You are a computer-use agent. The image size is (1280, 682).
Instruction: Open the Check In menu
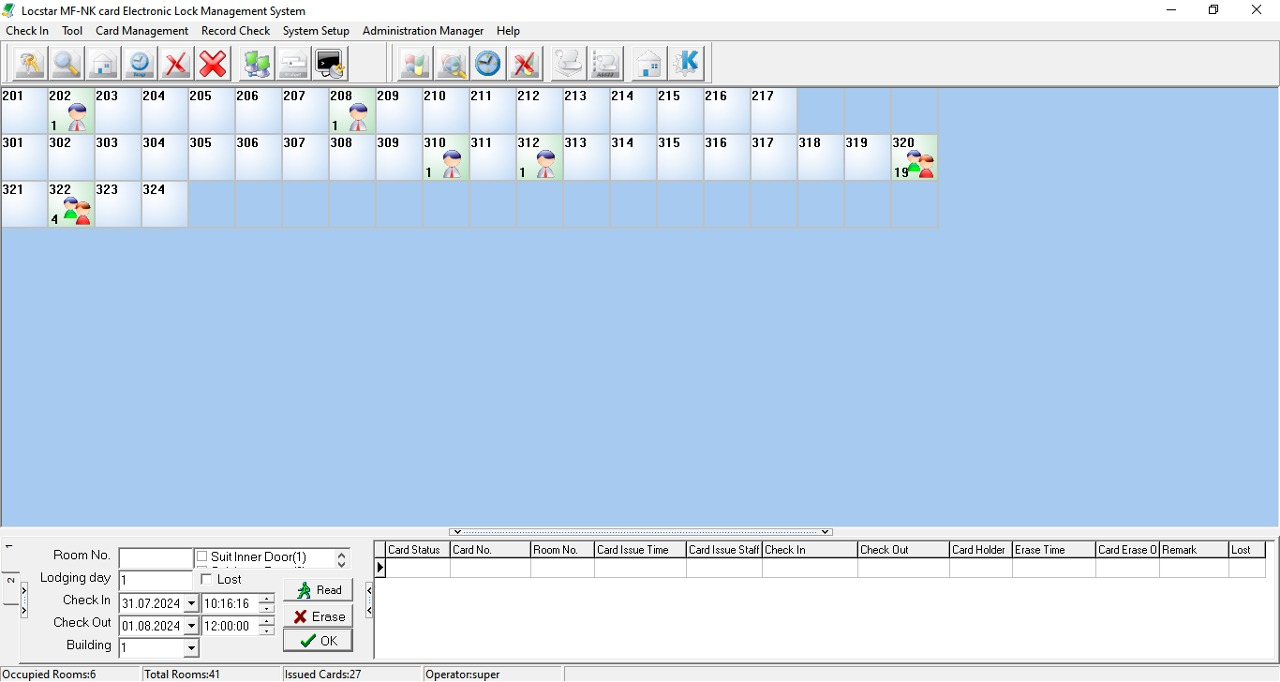coord(27,31)
